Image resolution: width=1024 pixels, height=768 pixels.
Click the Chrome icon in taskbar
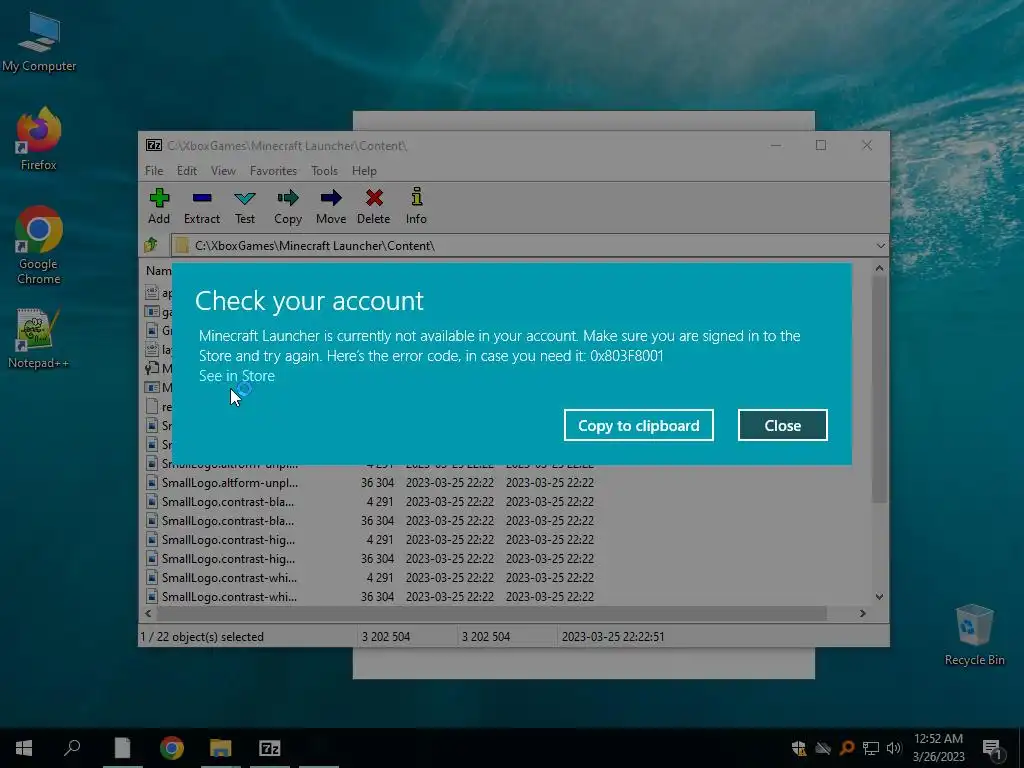172,748
